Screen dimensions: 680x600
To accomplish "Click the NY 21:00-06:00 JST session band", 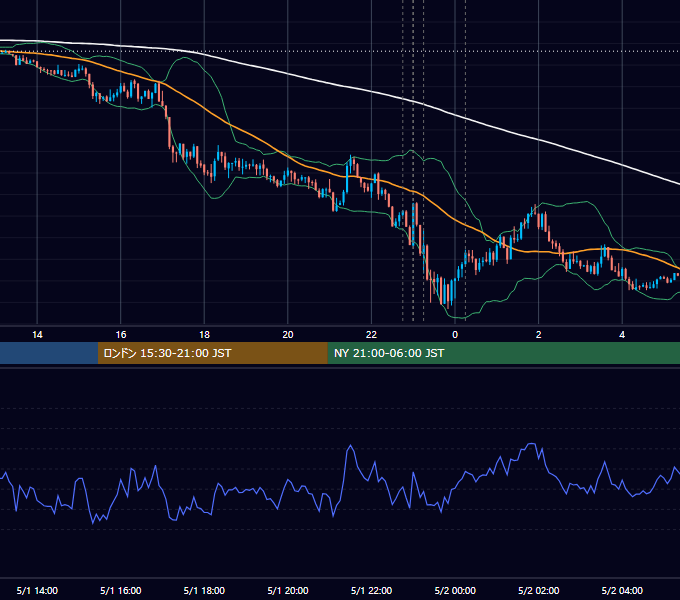I will point(503,353).
